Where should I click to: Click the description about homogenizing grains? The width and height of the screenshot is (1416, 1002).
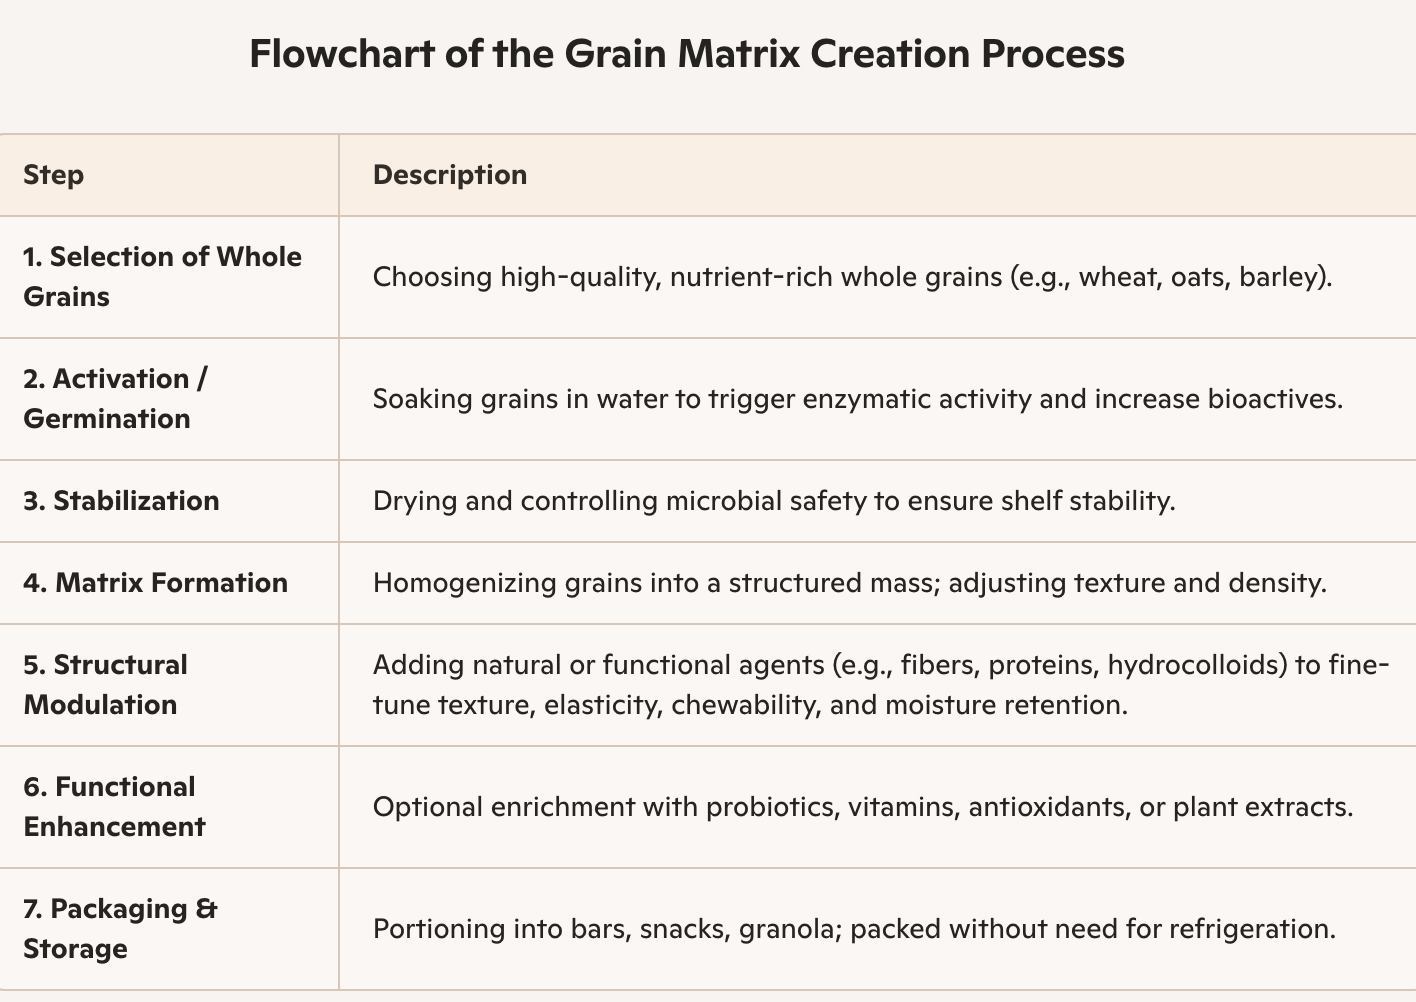tap(849, 582)
